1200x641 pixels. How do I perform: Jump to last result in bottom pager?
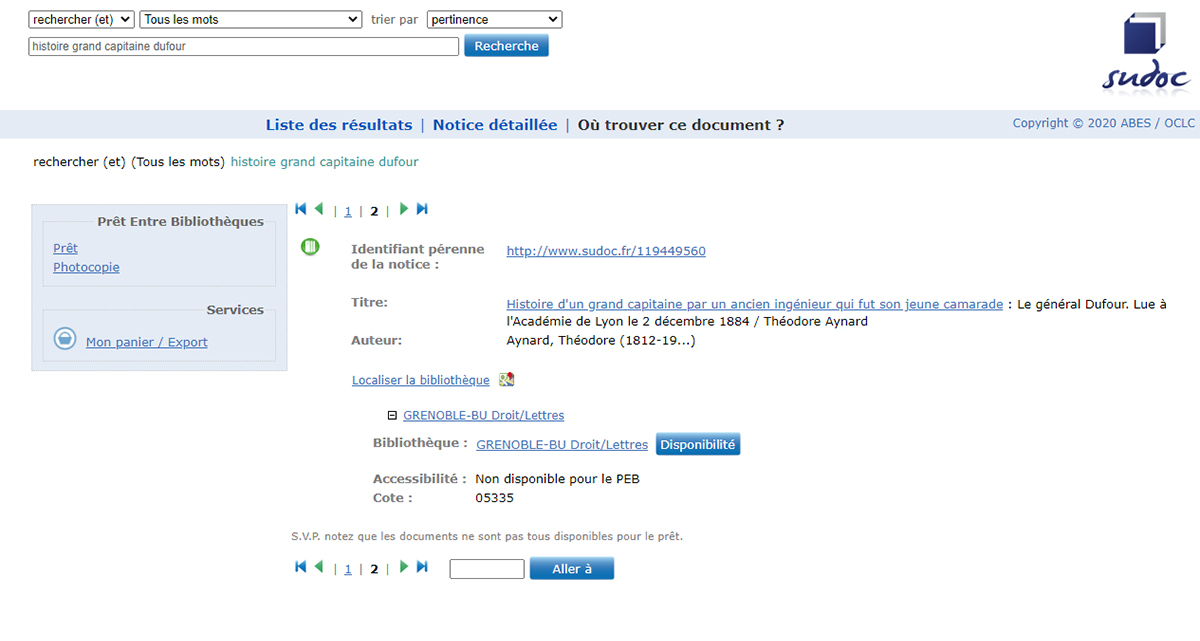click(x=422, y=567)
